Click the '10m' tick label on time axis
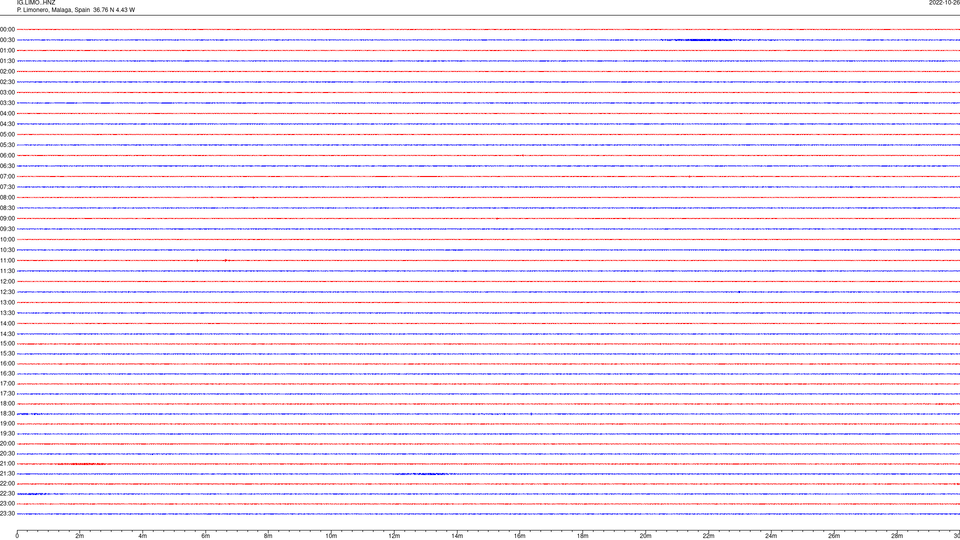The width and height of the screenshot is (960, 540). pos(331,536)
